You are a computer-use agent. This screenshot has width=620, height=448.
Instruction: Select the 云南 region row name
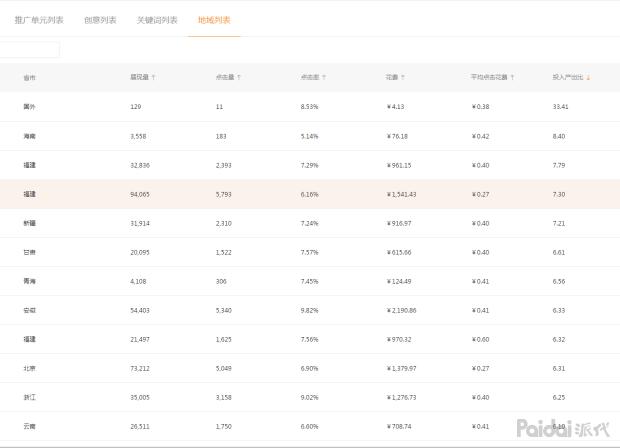29,426
